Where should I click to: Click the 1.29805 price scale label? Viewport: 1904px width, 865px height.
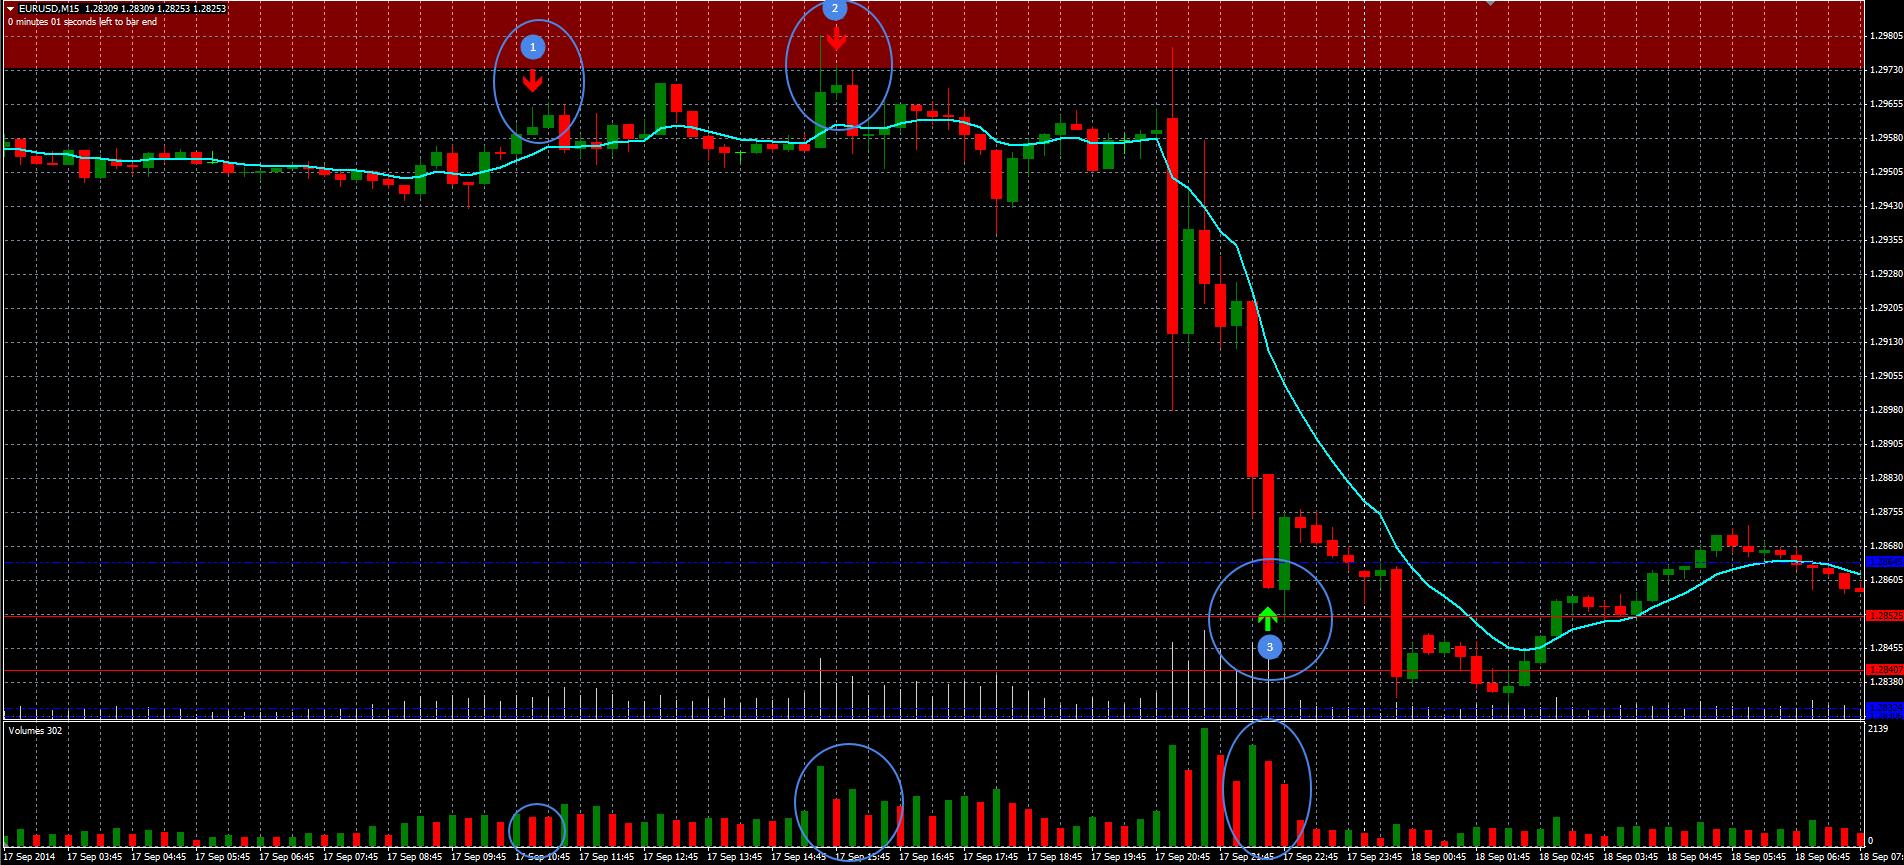click(x=1884, y=36)
